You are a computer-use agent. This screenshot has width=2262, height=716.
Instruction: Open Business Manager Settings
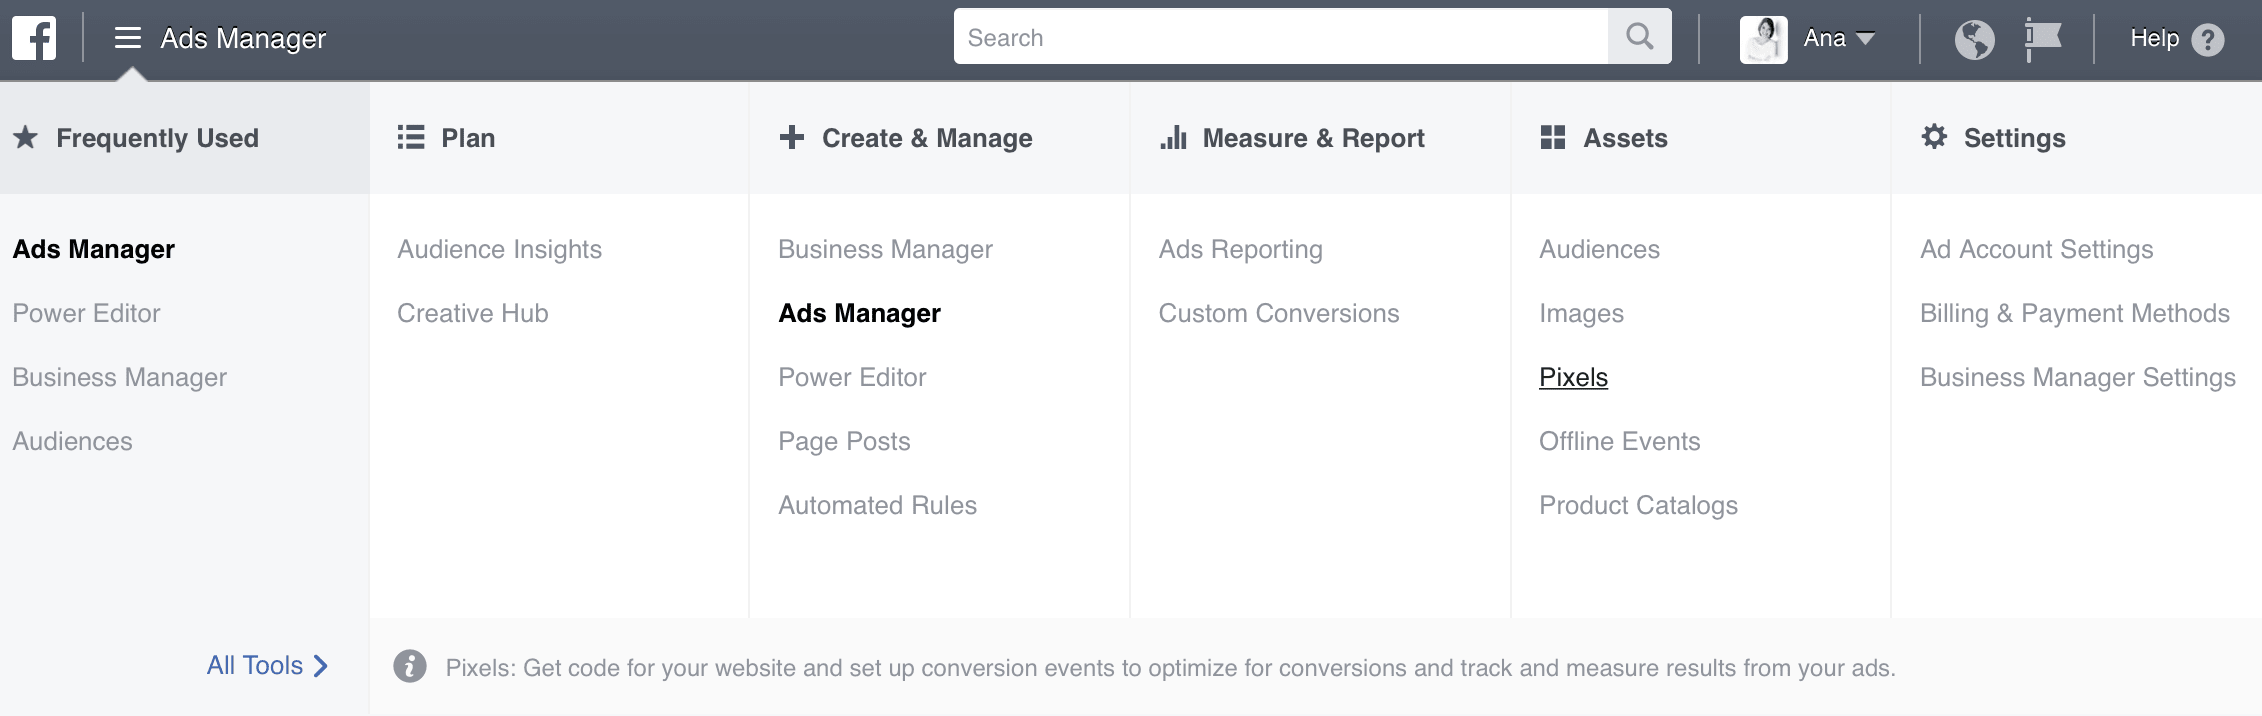[x=2078, y=377]
